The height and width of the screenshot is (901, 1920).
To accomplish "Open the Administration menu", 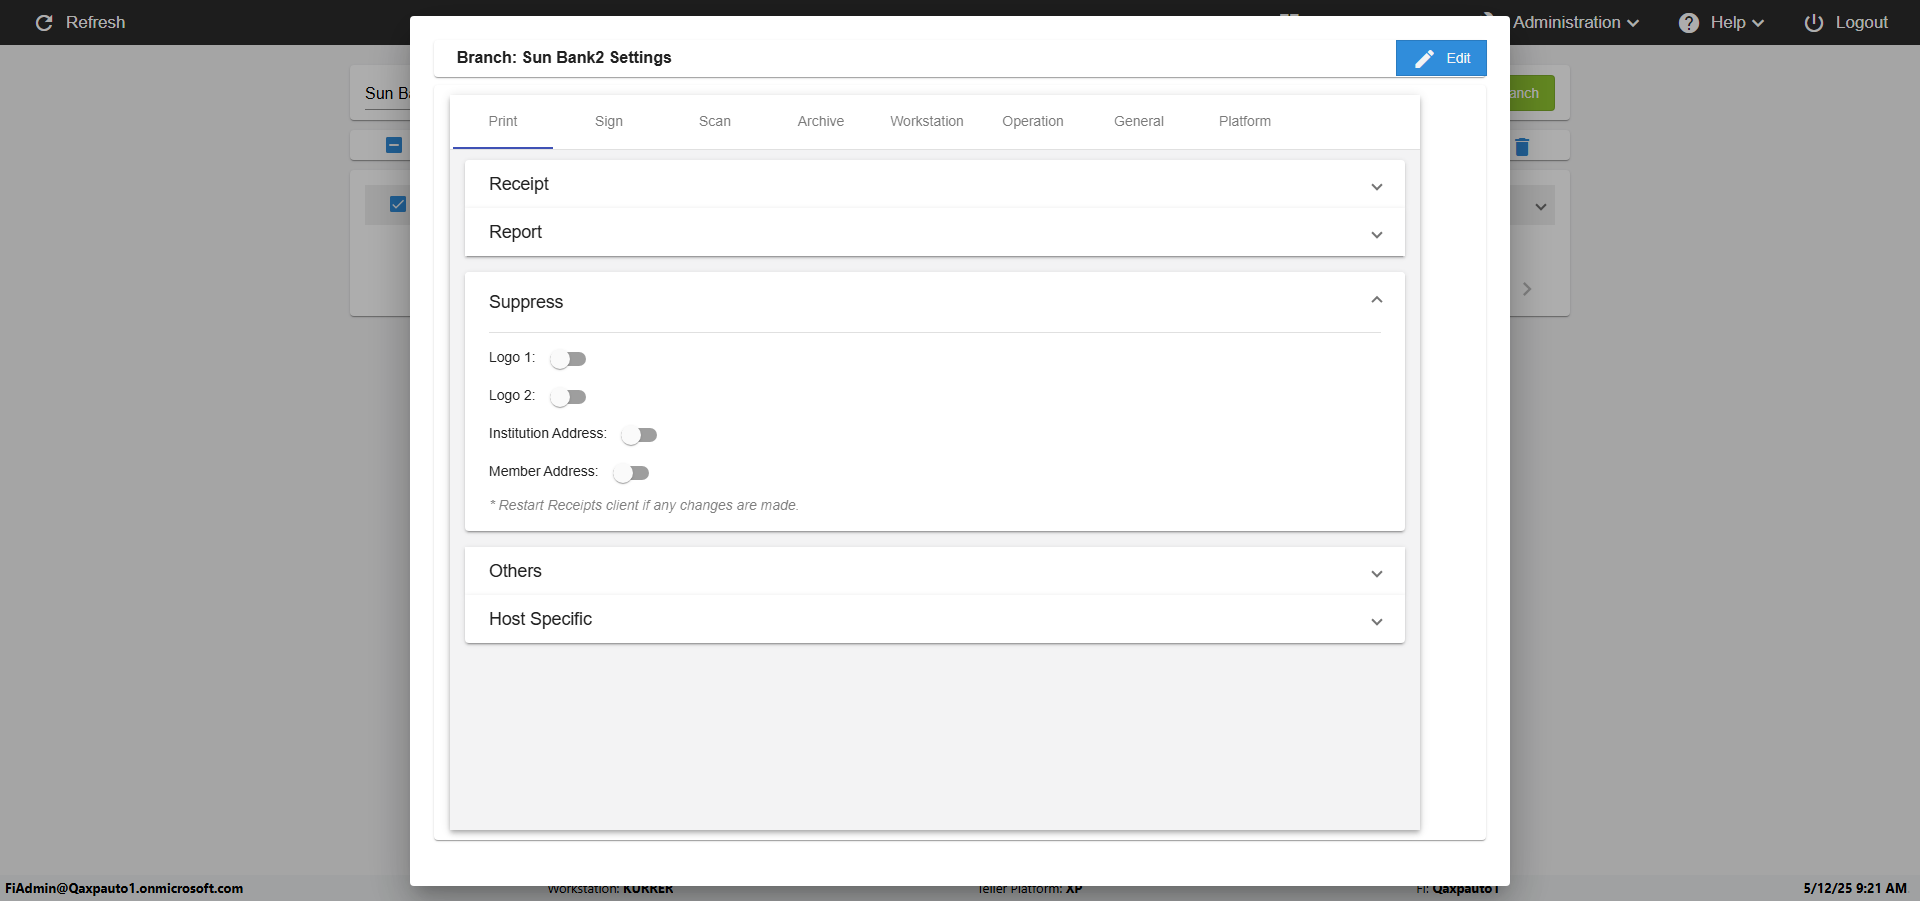I will point(1574,22).
